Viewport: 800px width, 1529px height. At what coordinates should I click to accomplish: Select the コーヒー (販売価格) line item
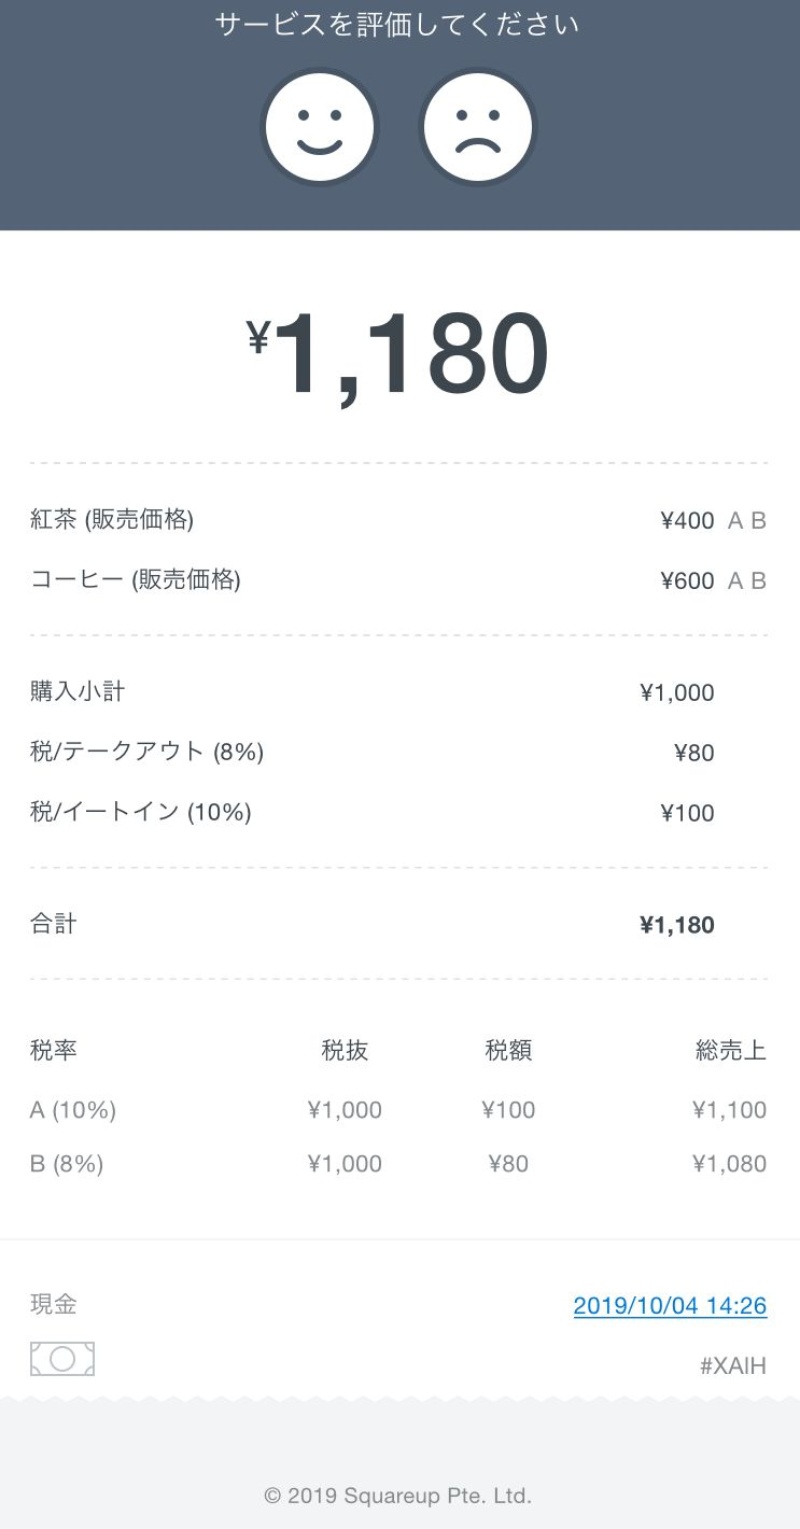(135, 580)
